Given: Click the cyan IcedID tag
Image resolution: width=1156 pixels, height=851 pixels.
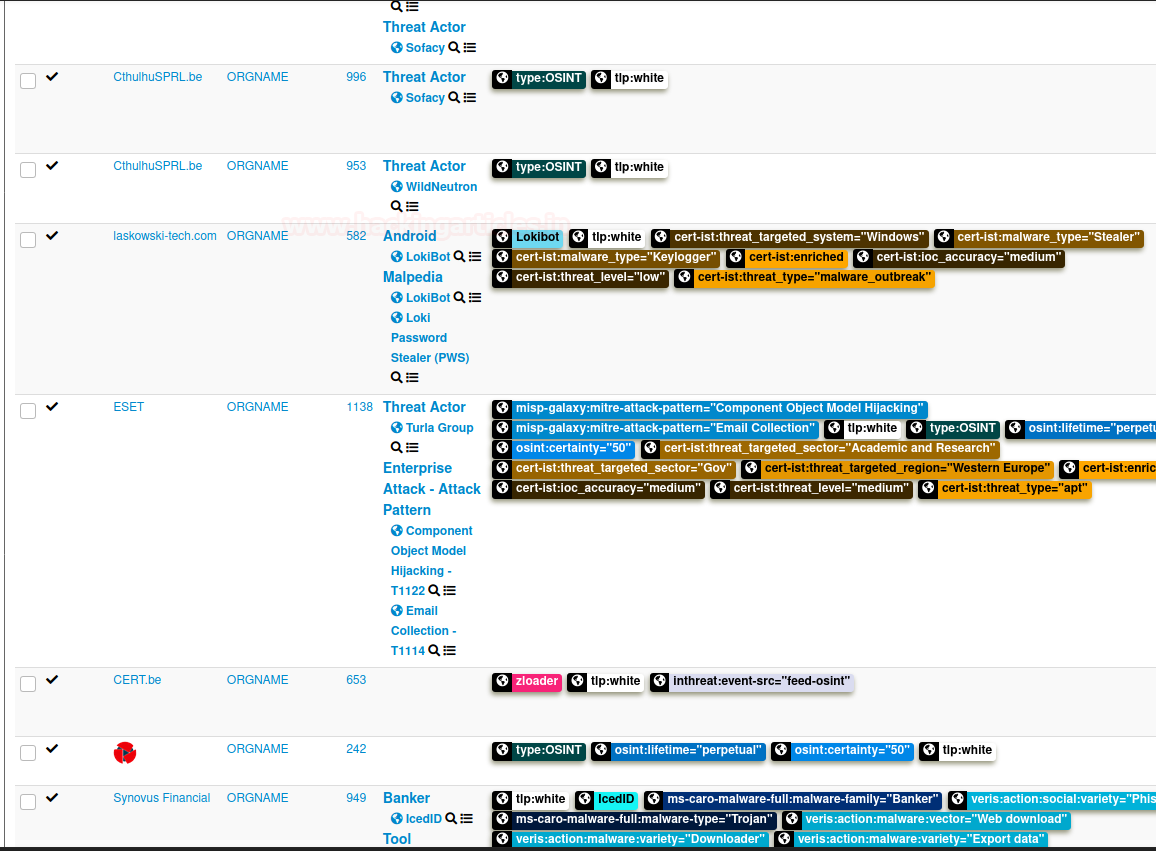Looking at the screenshot, I should [x=616, y=799].
